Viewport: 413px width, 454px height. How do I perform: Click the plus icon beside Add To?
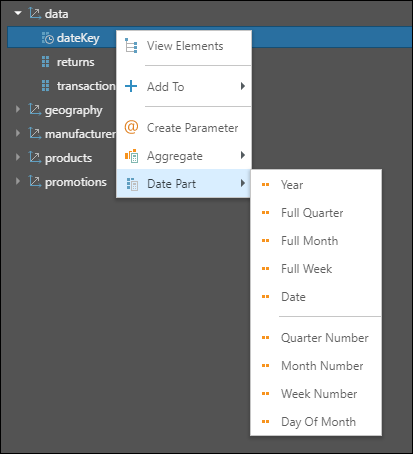(131, 86)
